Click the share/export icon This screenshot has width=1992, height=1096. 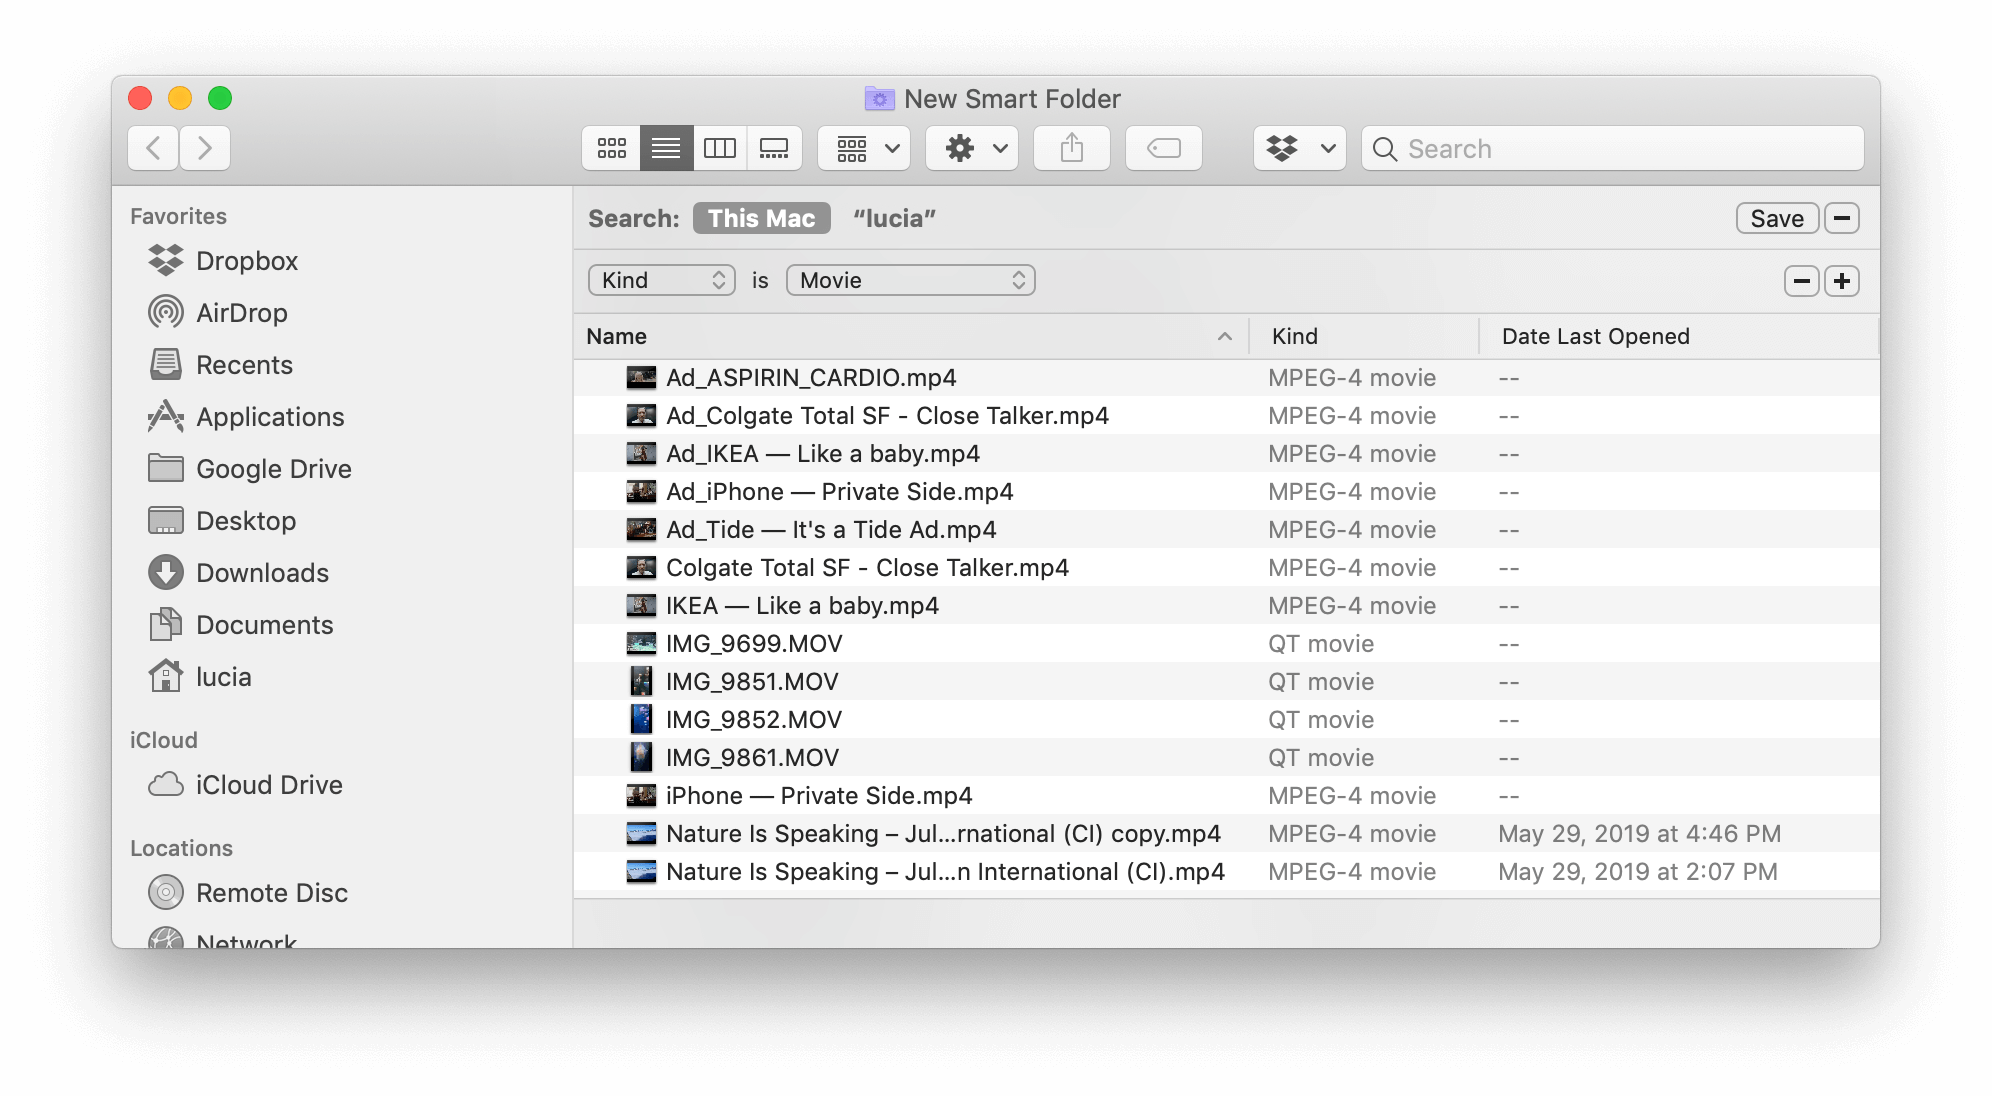[x=1074, y=147]
